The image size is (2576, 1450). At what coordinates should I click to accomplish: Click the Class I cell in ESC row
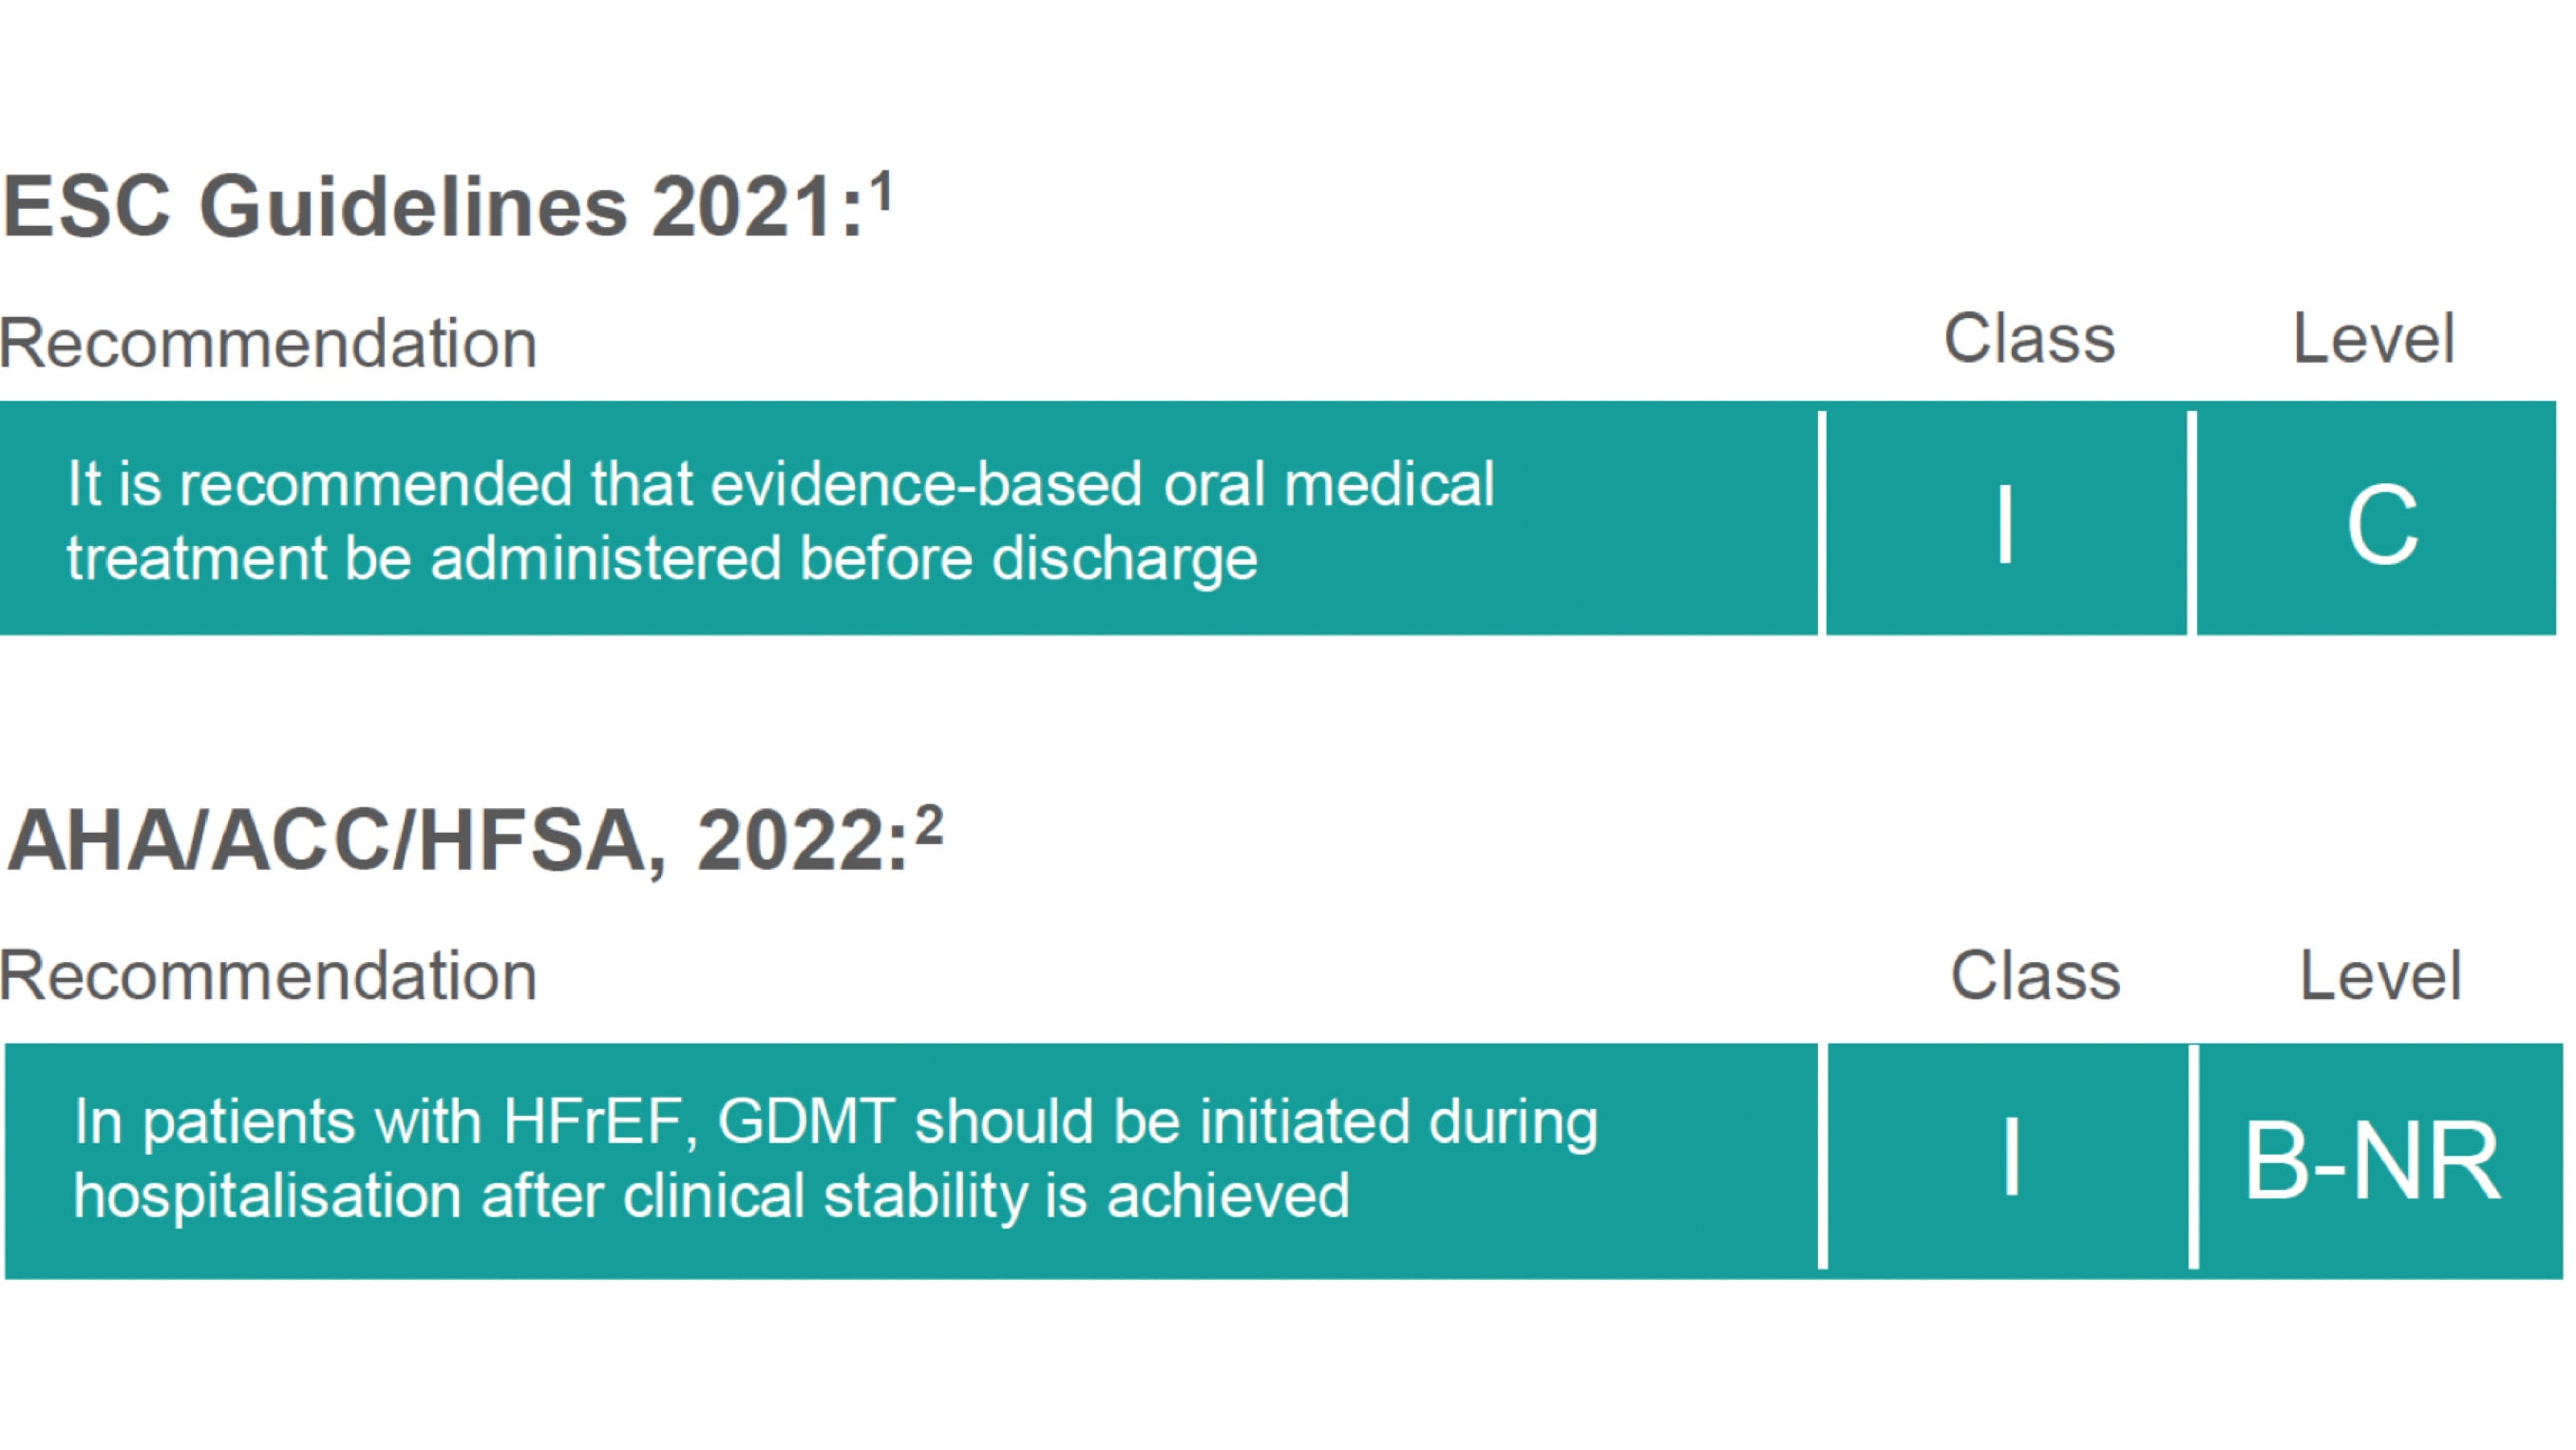click(2005, 523)
